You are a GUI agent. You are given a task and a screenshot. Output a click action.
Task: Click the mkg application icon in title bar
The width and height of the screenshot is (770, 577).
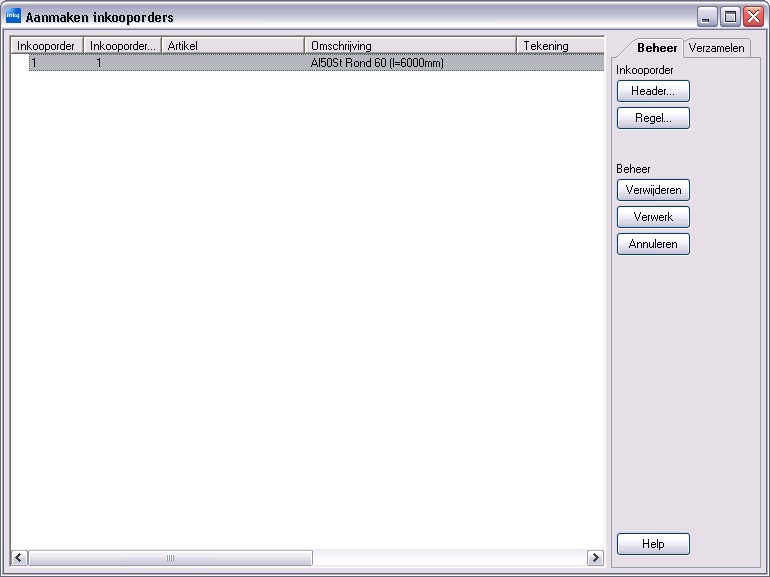point(13,16)
